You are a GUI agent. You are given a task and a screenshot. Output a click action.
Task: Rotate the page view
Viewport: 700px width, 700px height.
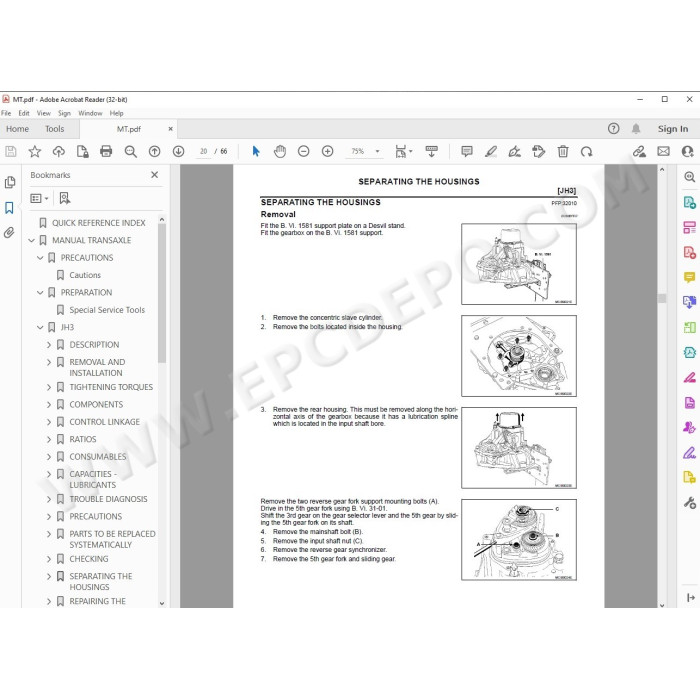point(587,151)
